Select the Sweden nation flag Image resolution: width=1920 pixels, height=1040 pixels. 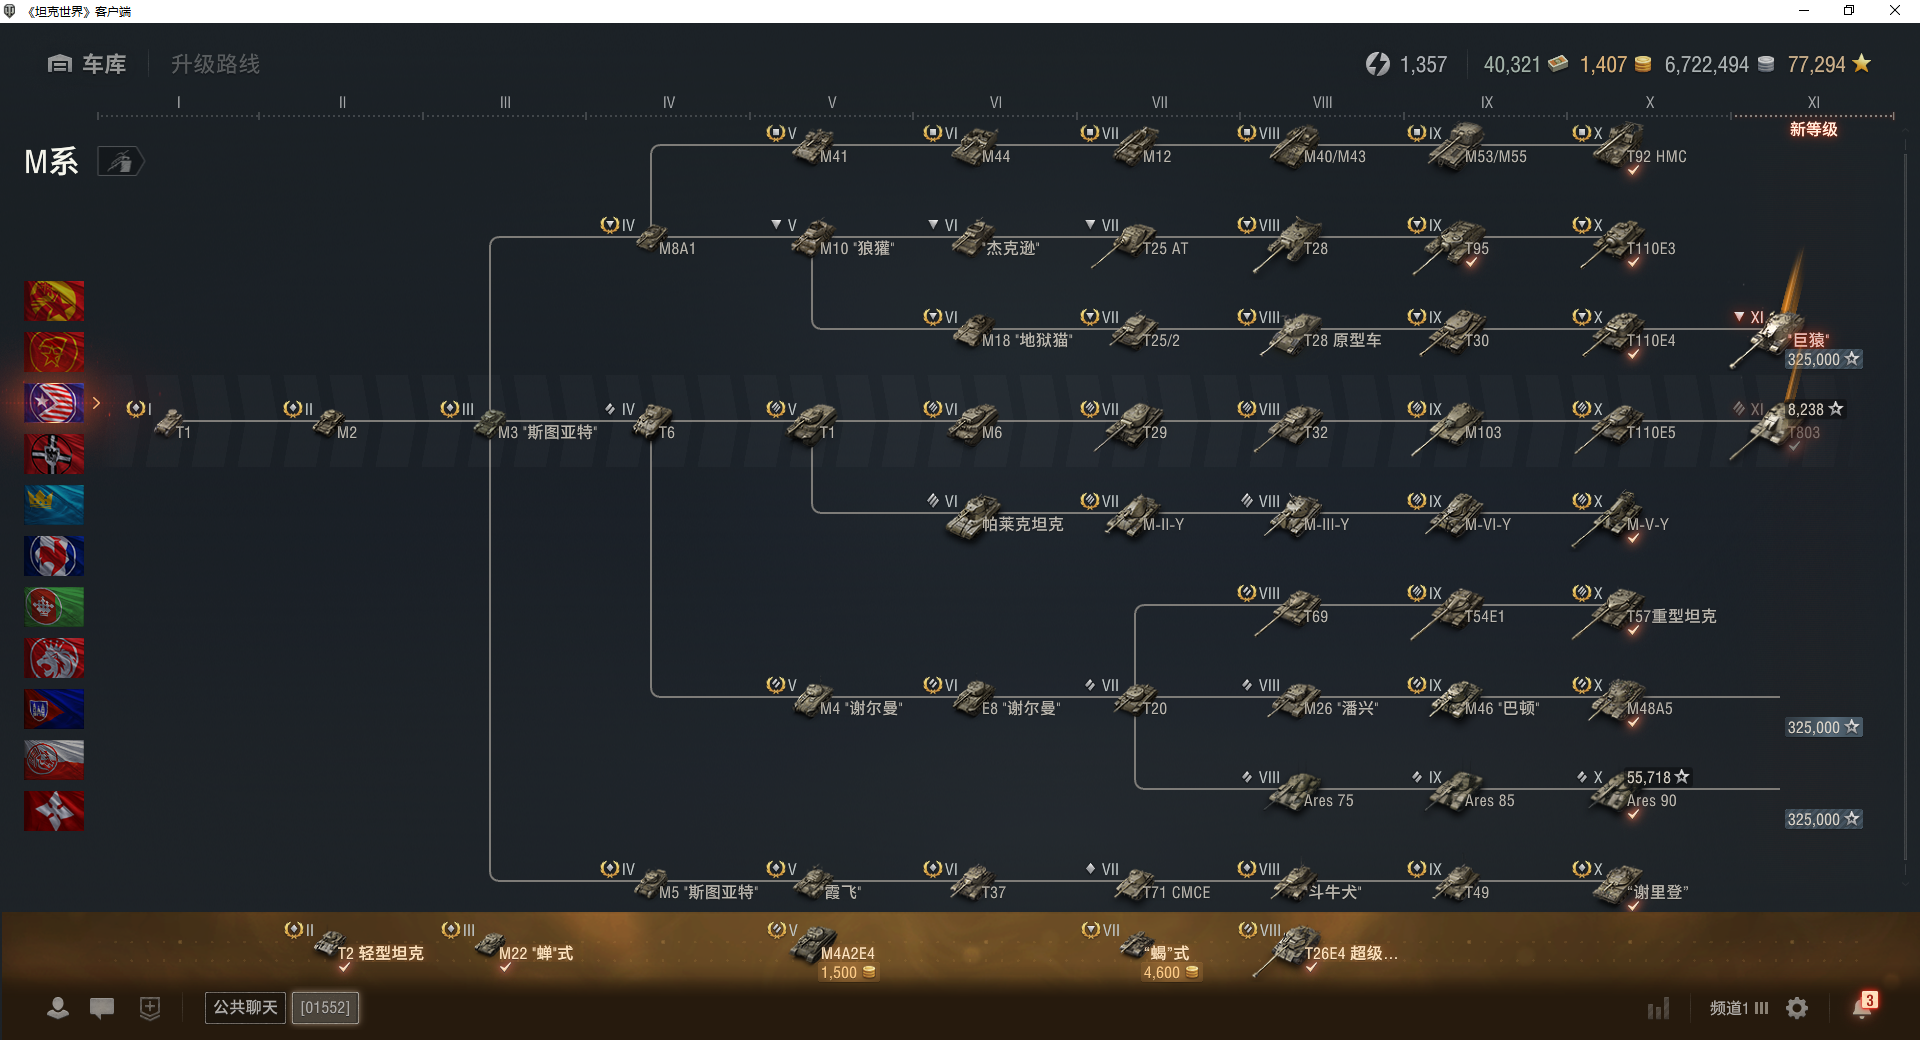tap(54, 505)
